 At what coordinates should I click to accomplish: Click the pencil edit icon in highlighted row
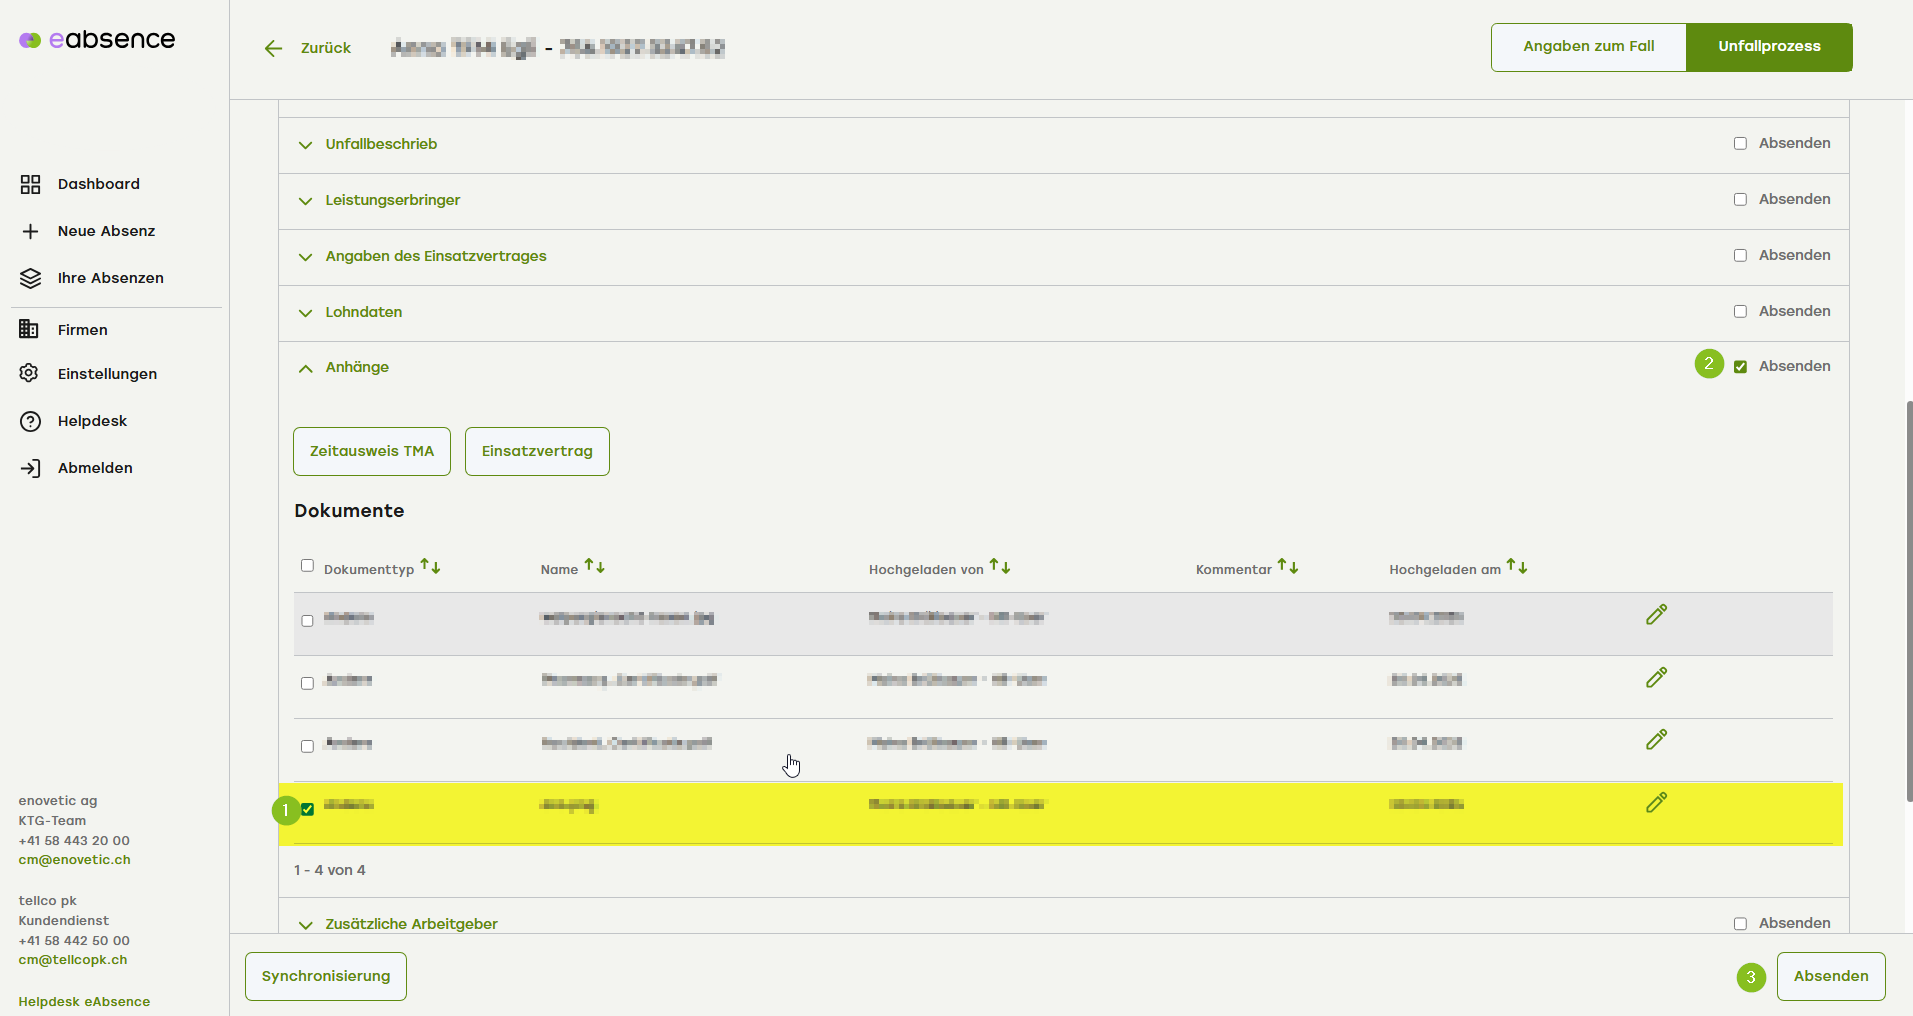pos(1656,803)
